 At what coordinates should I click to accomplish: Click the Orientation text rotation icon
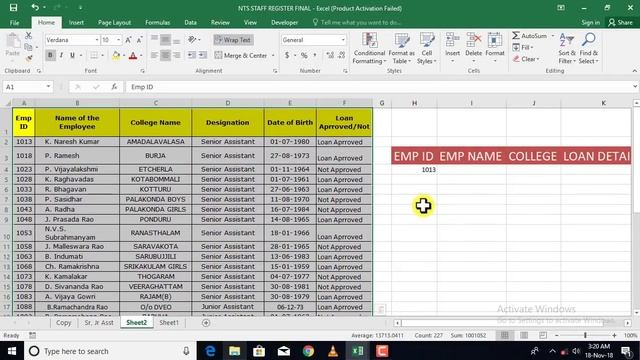(x=192, y=40)
